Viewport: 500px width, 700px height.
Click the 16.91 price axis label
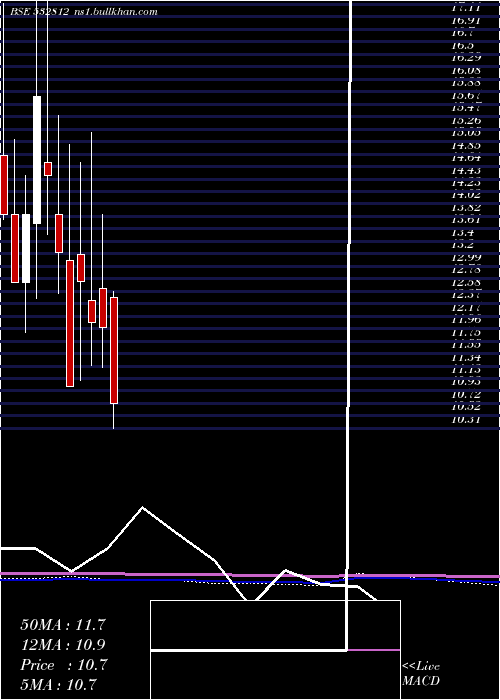(x=466, y=21)
